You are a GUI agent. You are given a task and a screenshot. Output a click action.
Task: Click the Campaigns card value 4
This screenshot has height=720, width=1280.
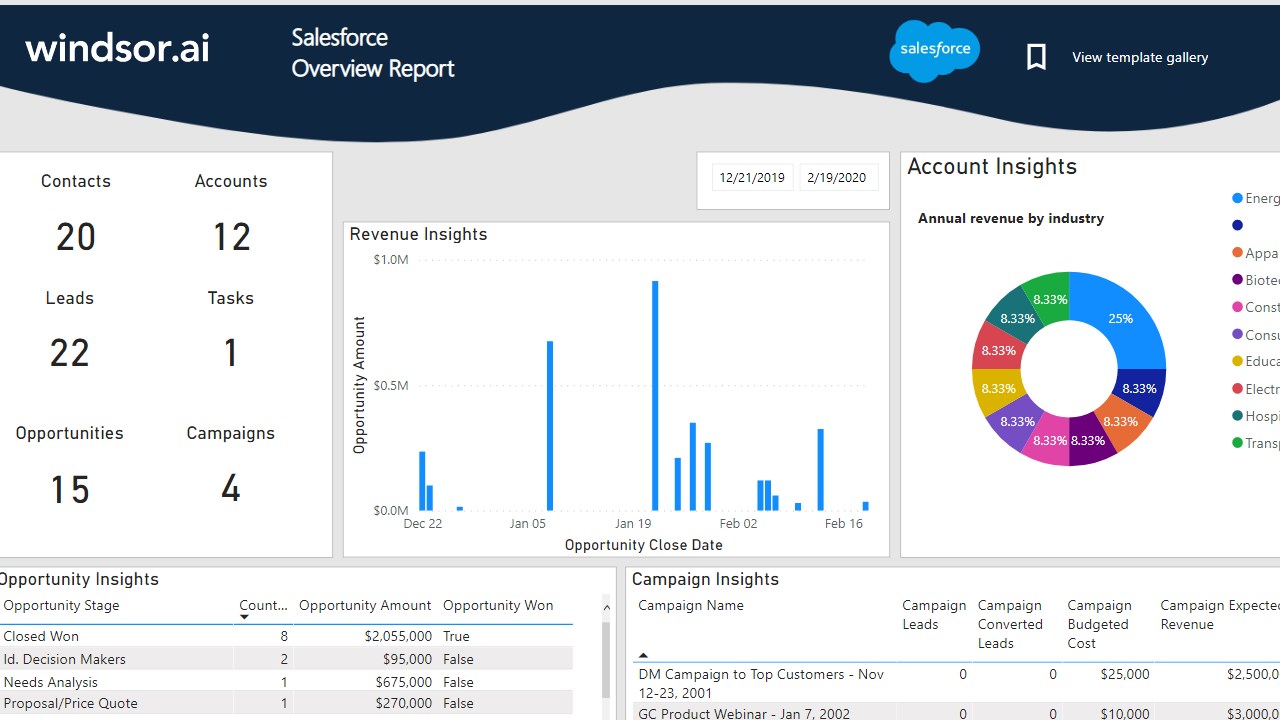tap(231, 489)
